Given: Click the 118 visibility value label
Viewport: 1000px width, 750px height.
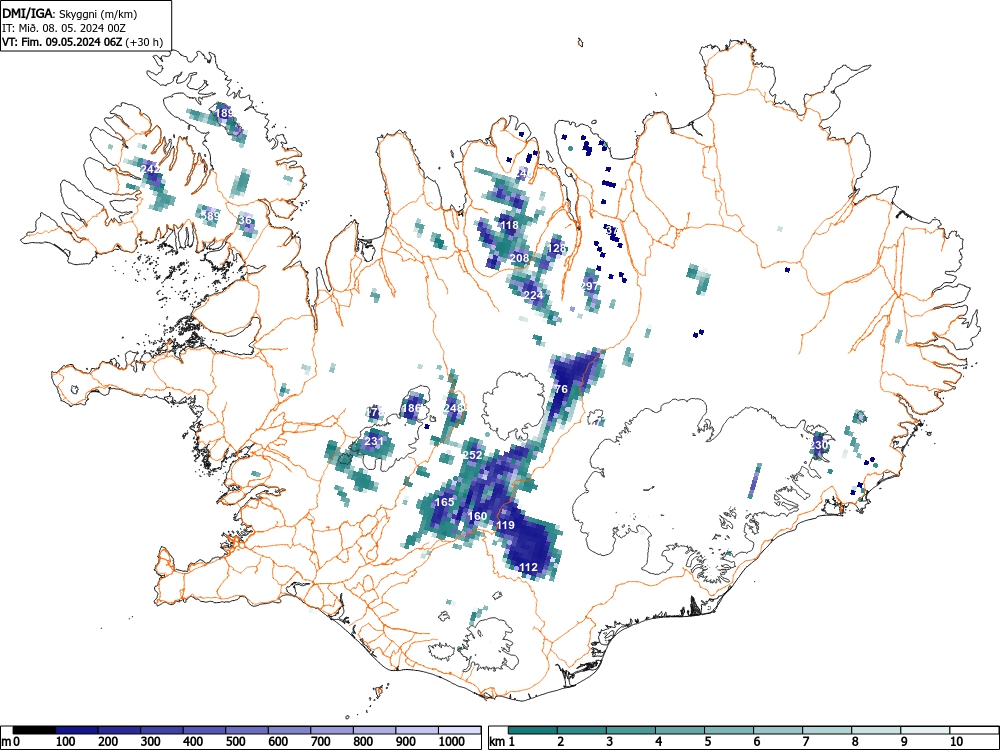Looking at the screenshot, I should pos(509,225).
